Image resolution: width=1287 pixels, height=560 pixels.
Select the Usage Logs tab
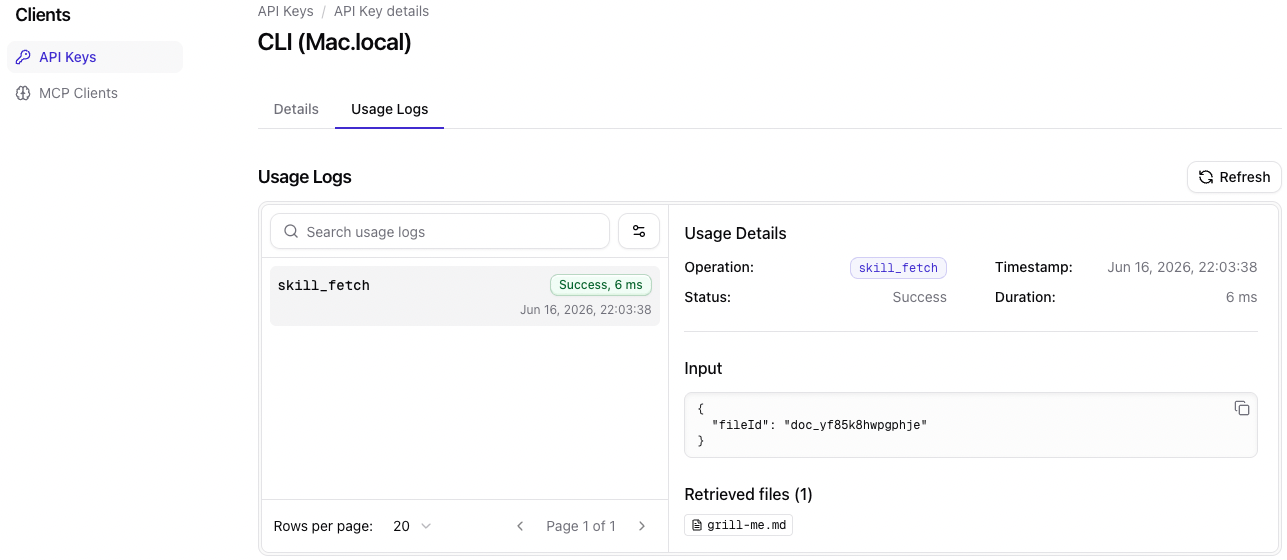click(390, 109)
